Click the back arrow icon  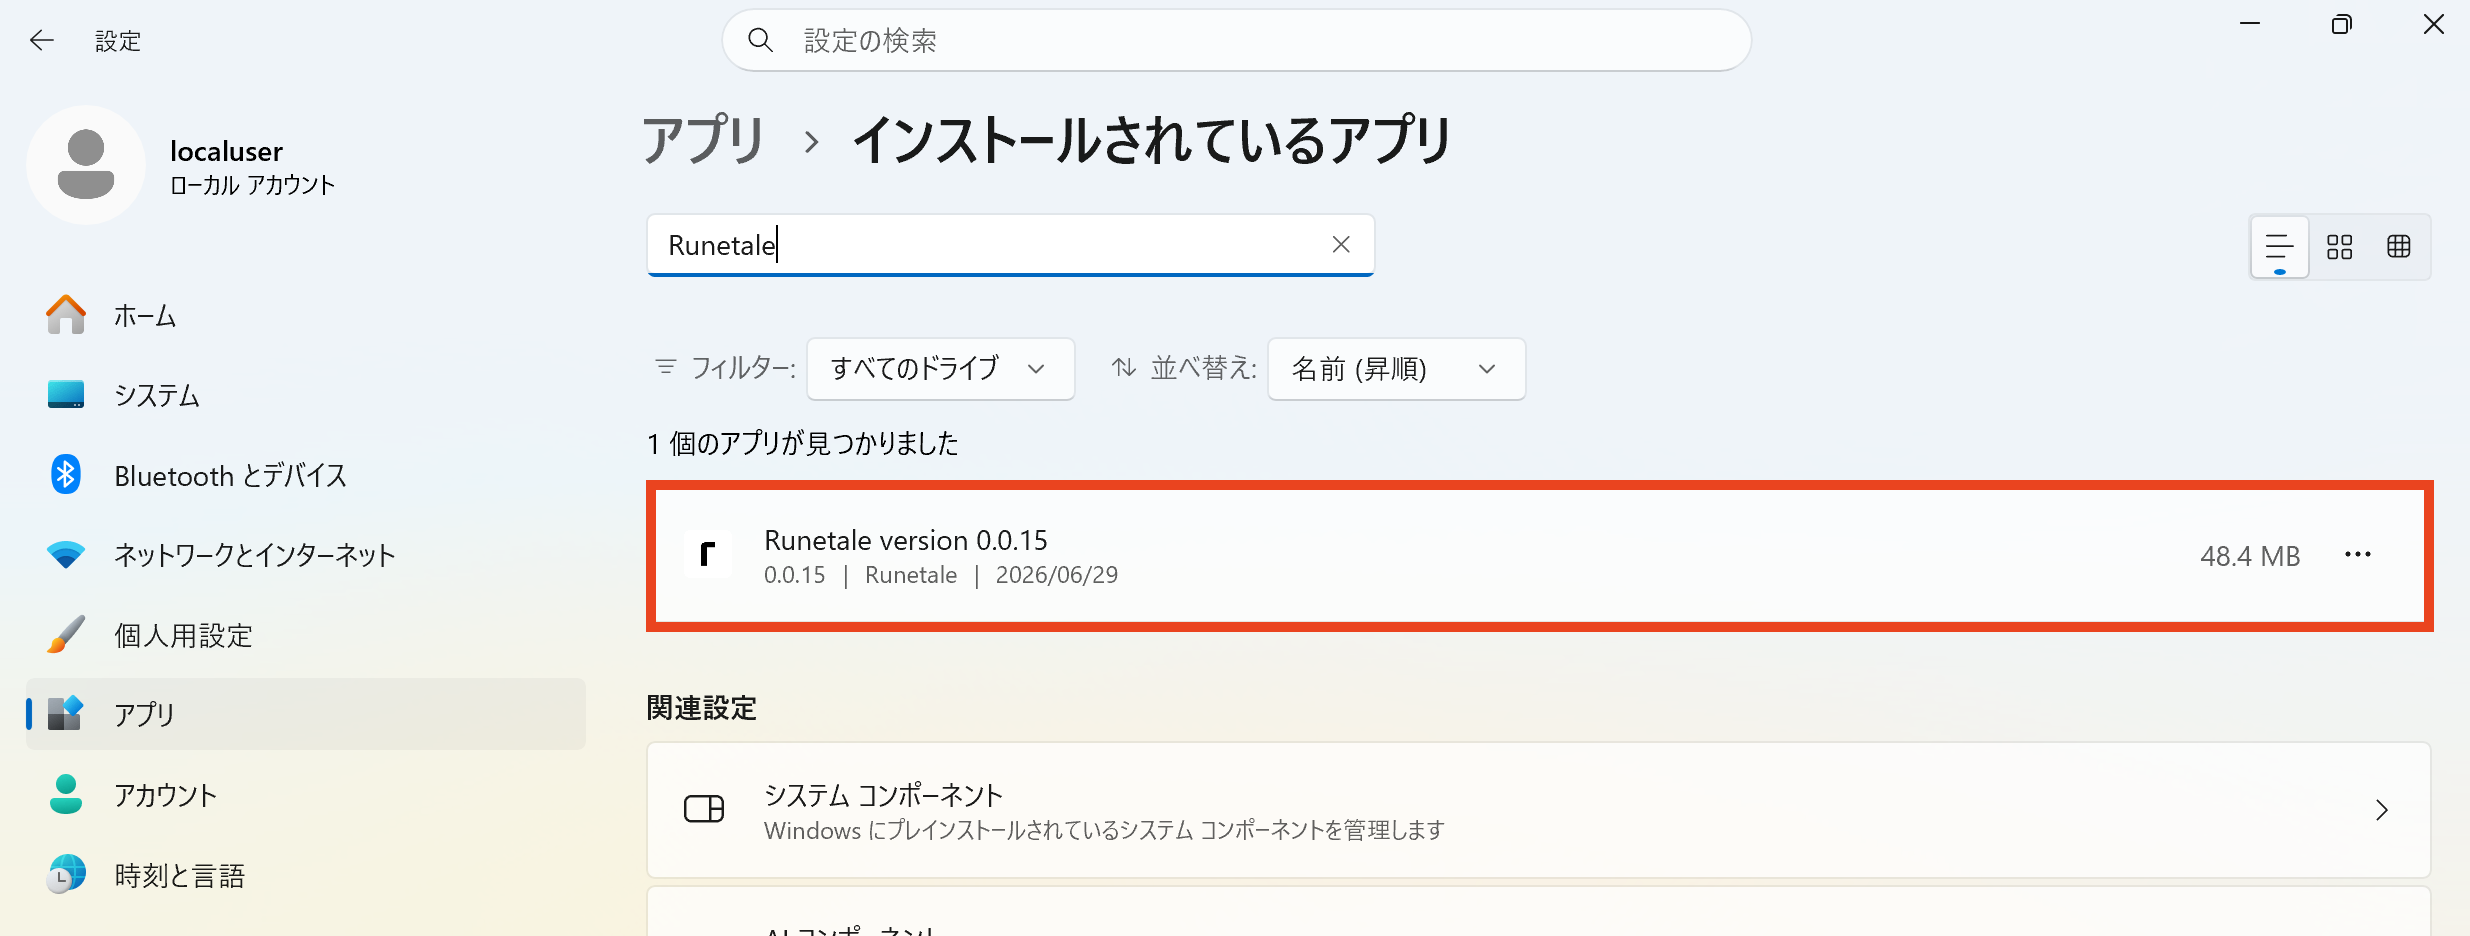pyautogui.click(x=42, y=40)
